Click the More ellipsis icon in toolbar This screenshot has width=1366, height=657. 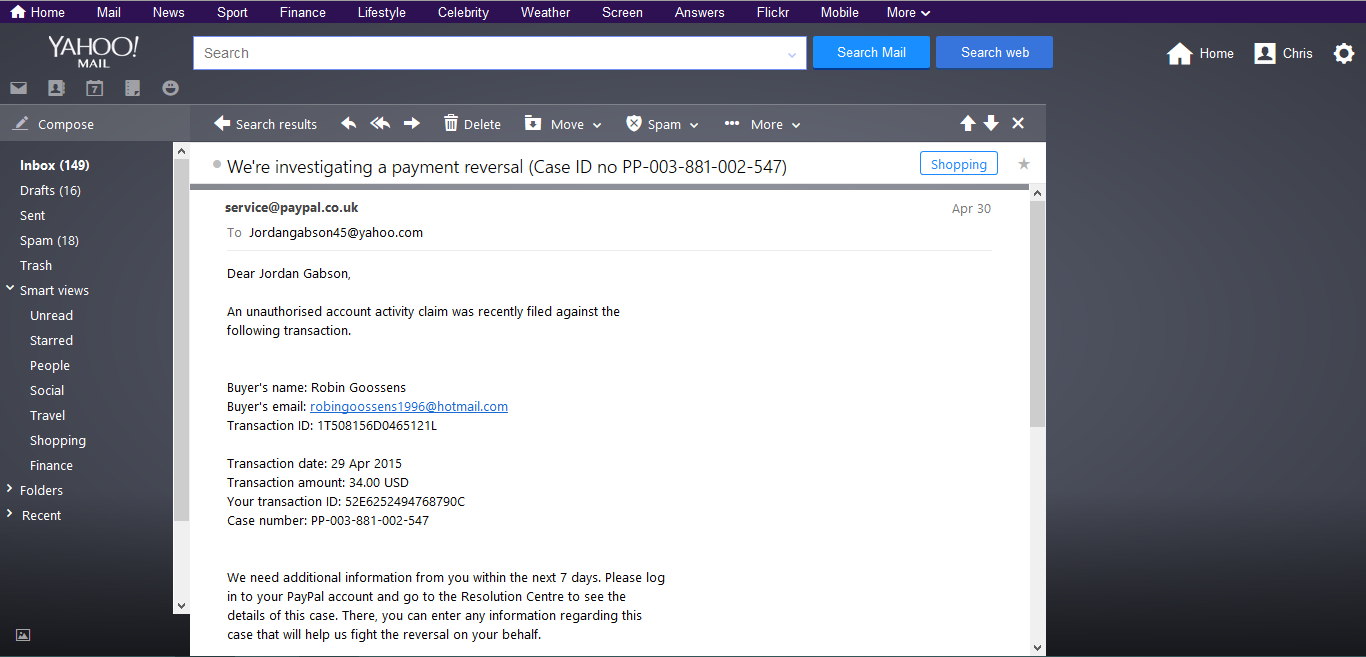tap(732, 124)
